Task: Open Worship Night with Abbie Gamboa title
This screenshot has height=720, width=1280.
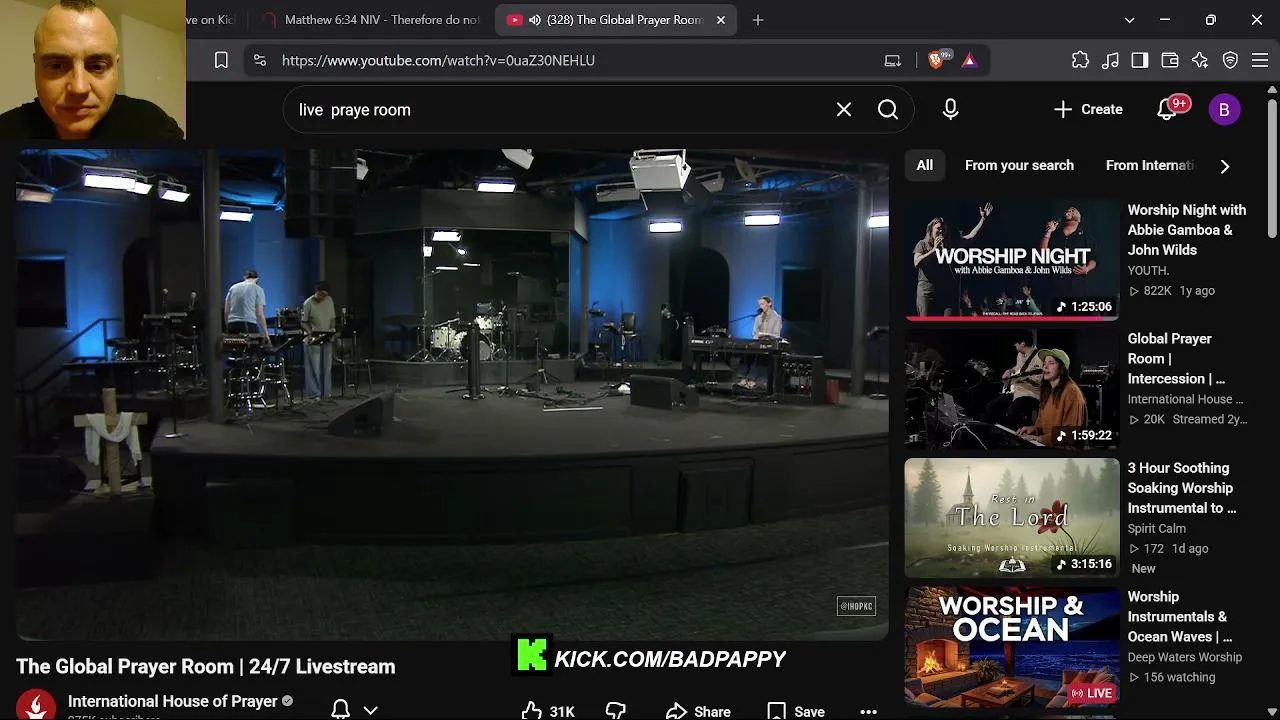Action: (1187, 230)
